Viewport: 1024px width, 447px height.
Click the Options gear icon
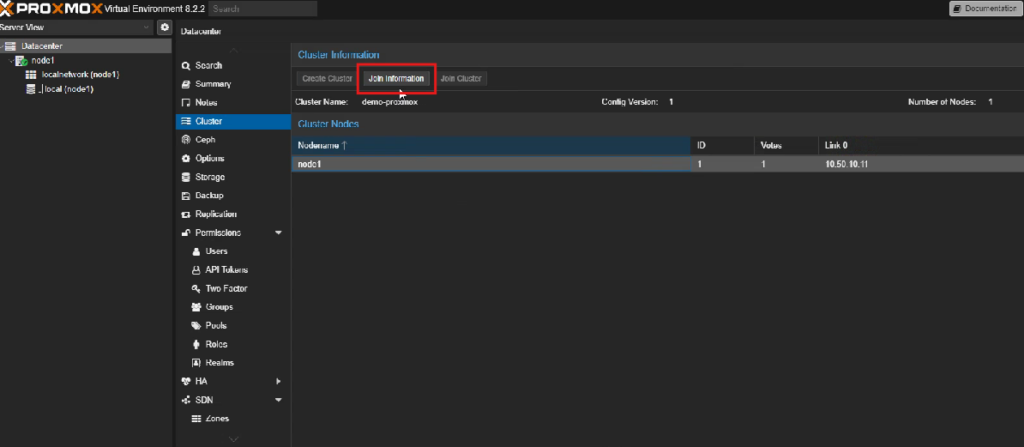pos(186,159)
